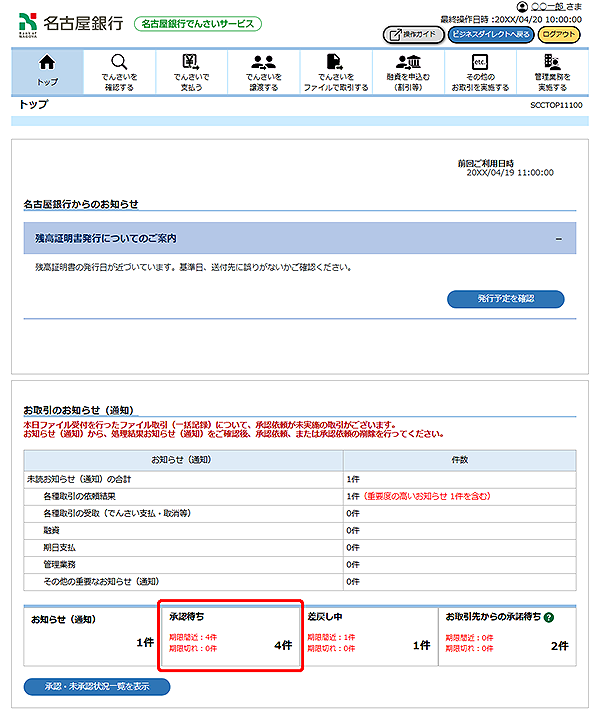Screen dimensions: 600x714
Task: Open でんさいを確認する magnifier menu
Action: (x=119, y=71)
